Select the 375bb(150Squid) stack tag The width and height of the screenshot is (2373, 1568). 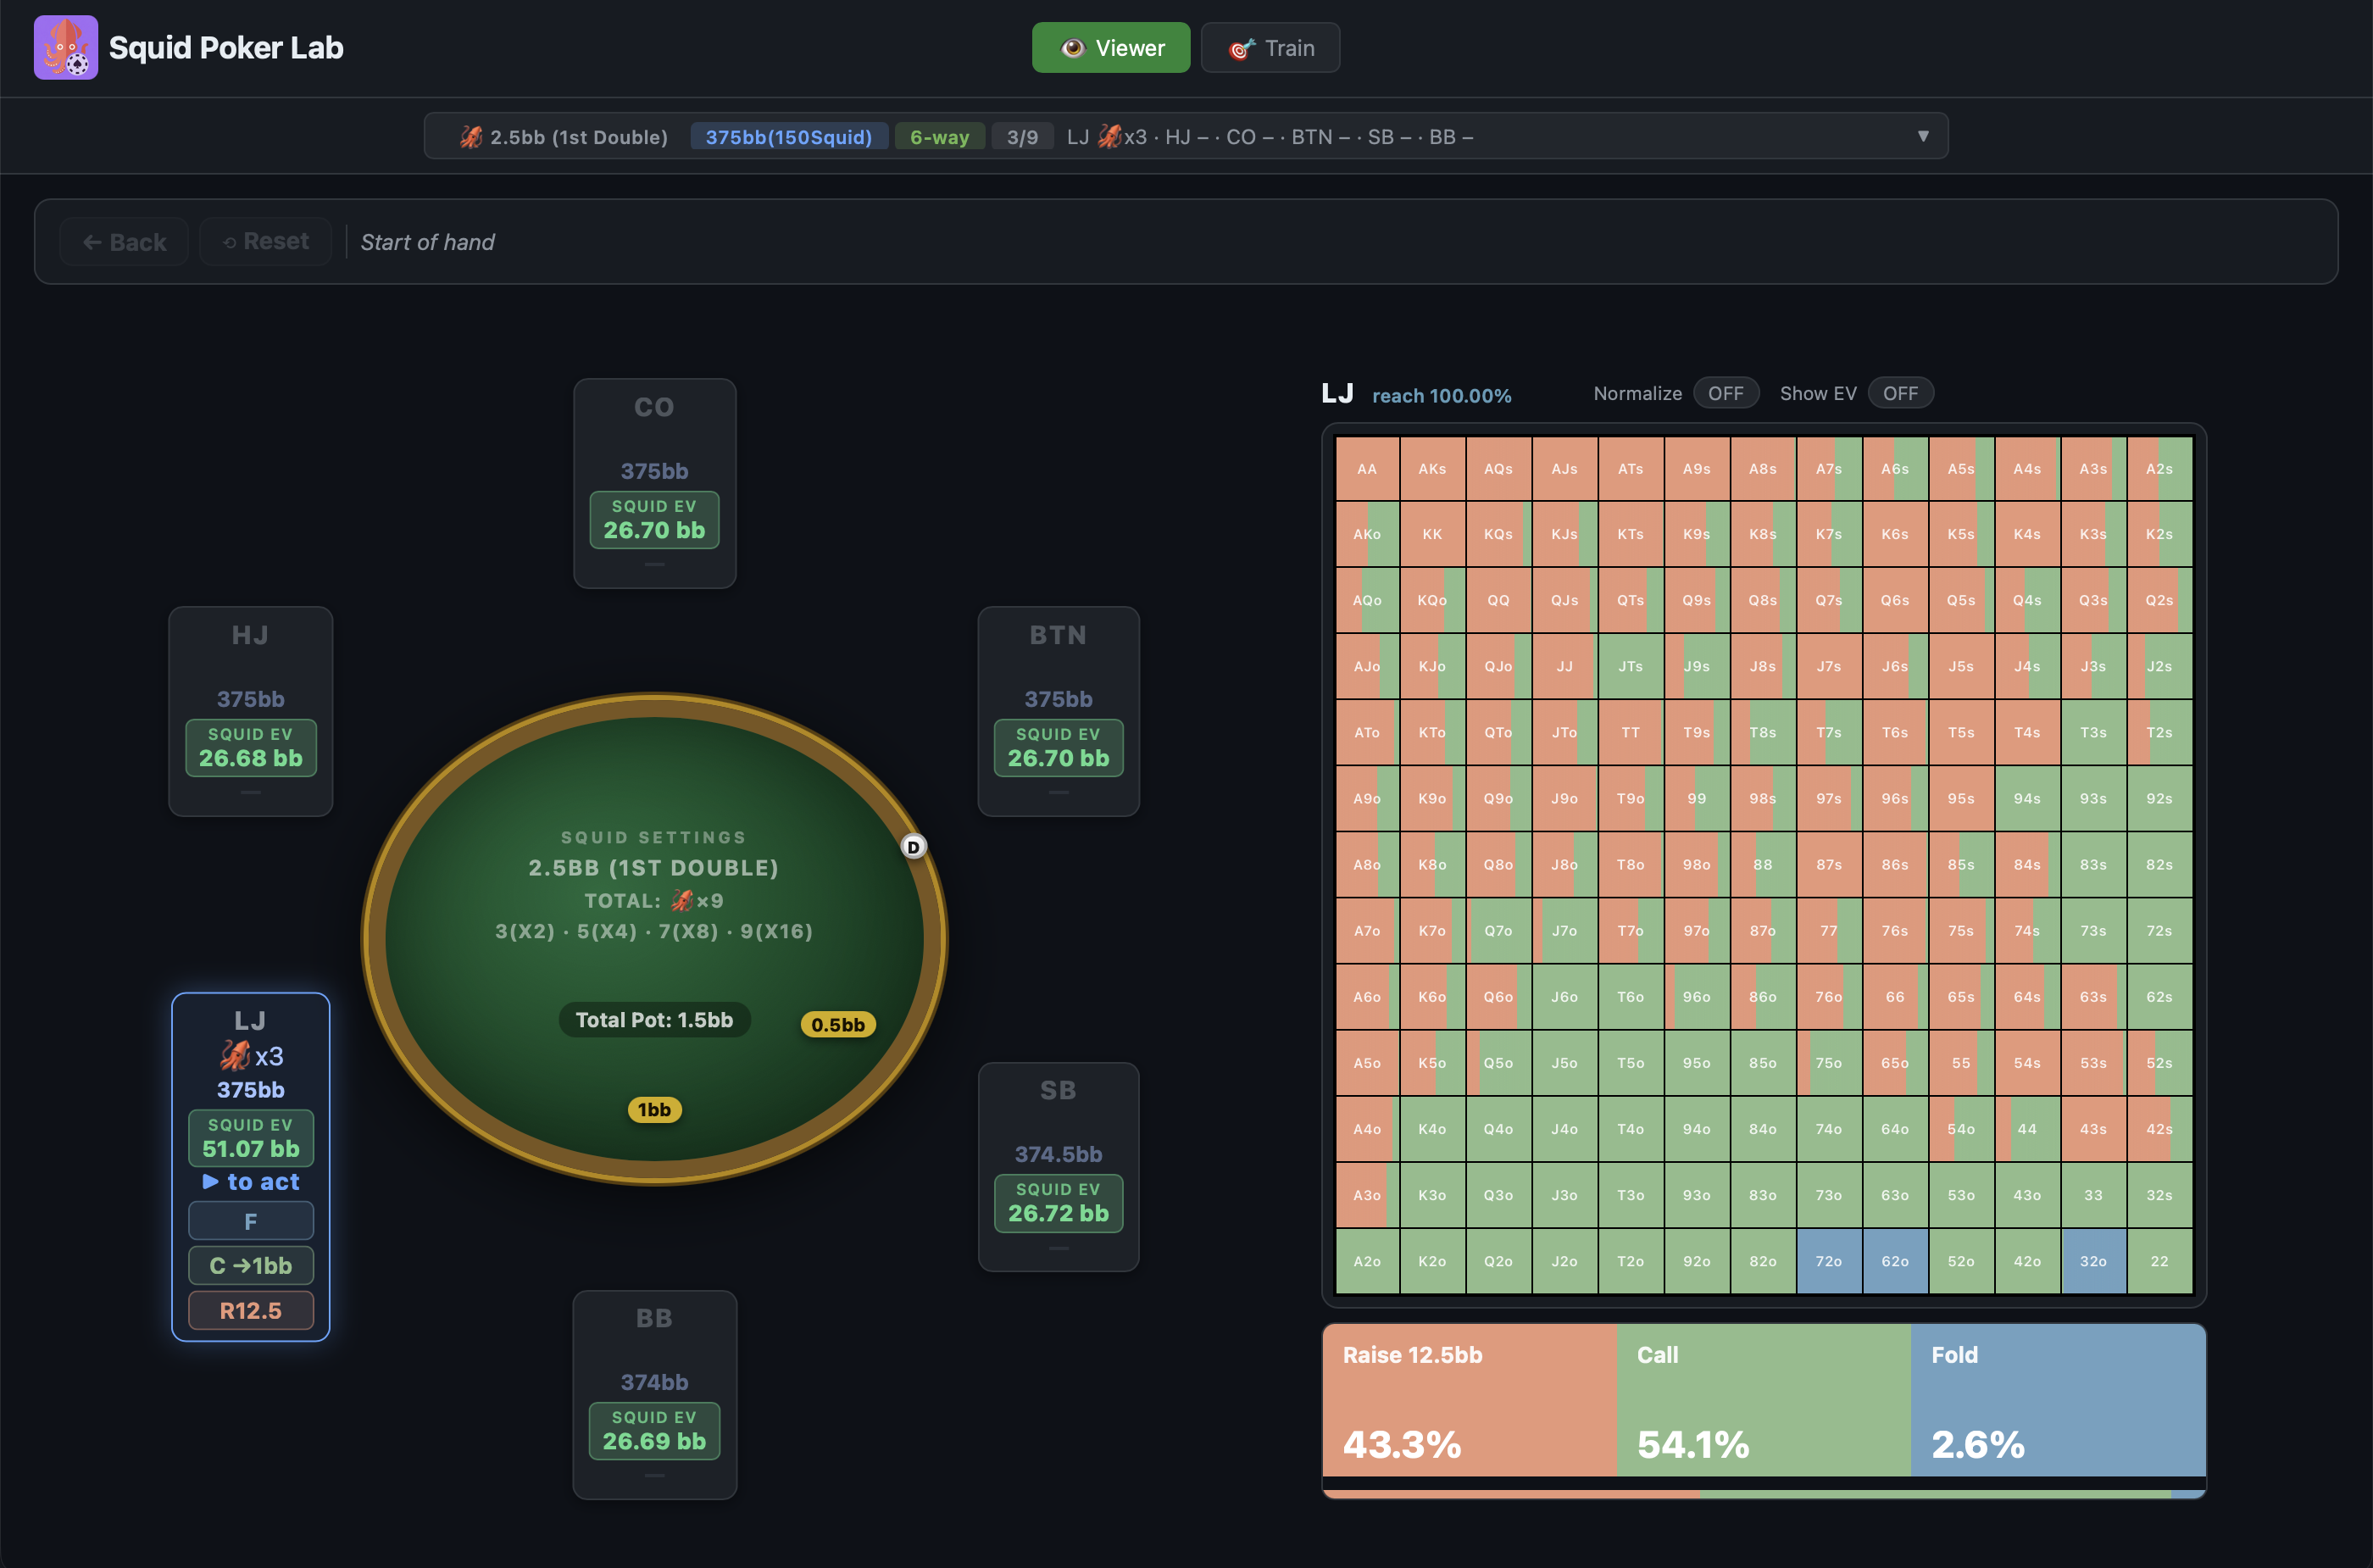click(788, 137)
